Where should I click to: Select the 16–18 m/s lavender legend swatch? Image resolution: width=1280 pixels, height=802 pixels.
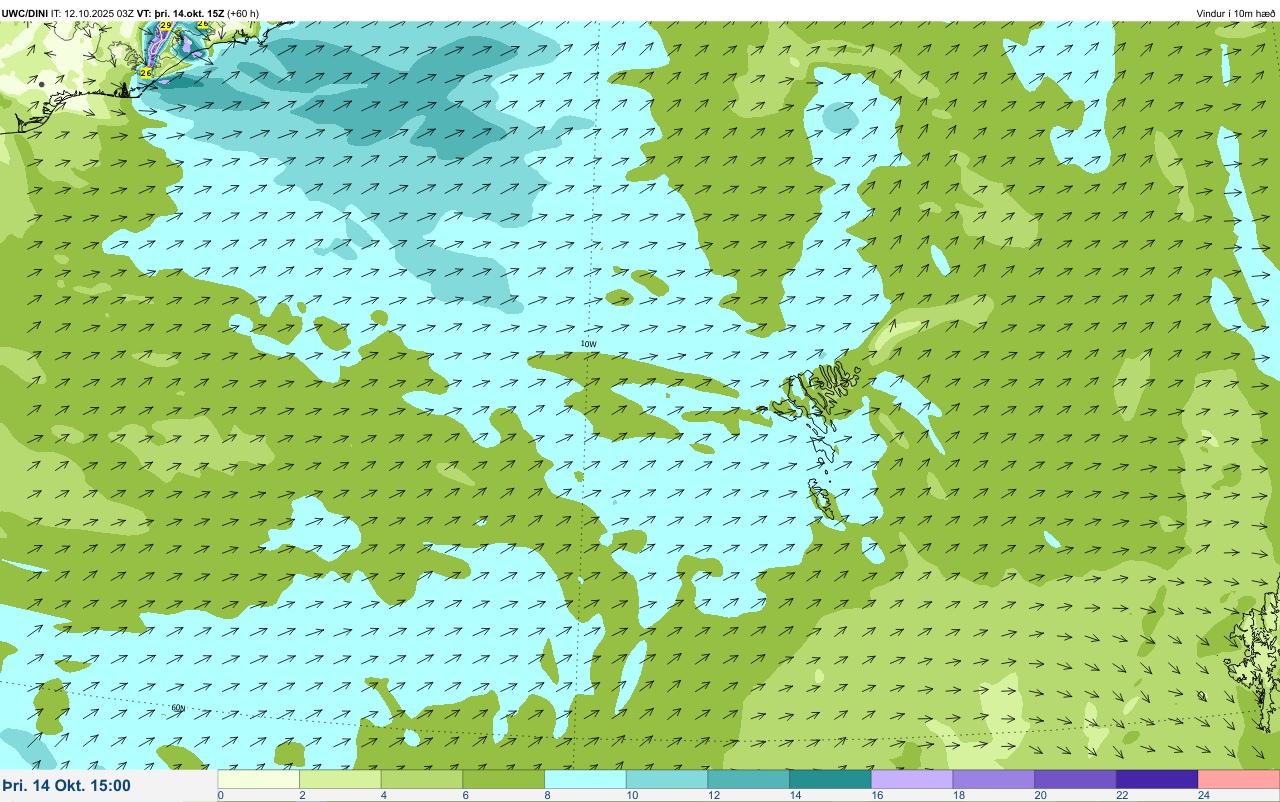tap(912, 779)
